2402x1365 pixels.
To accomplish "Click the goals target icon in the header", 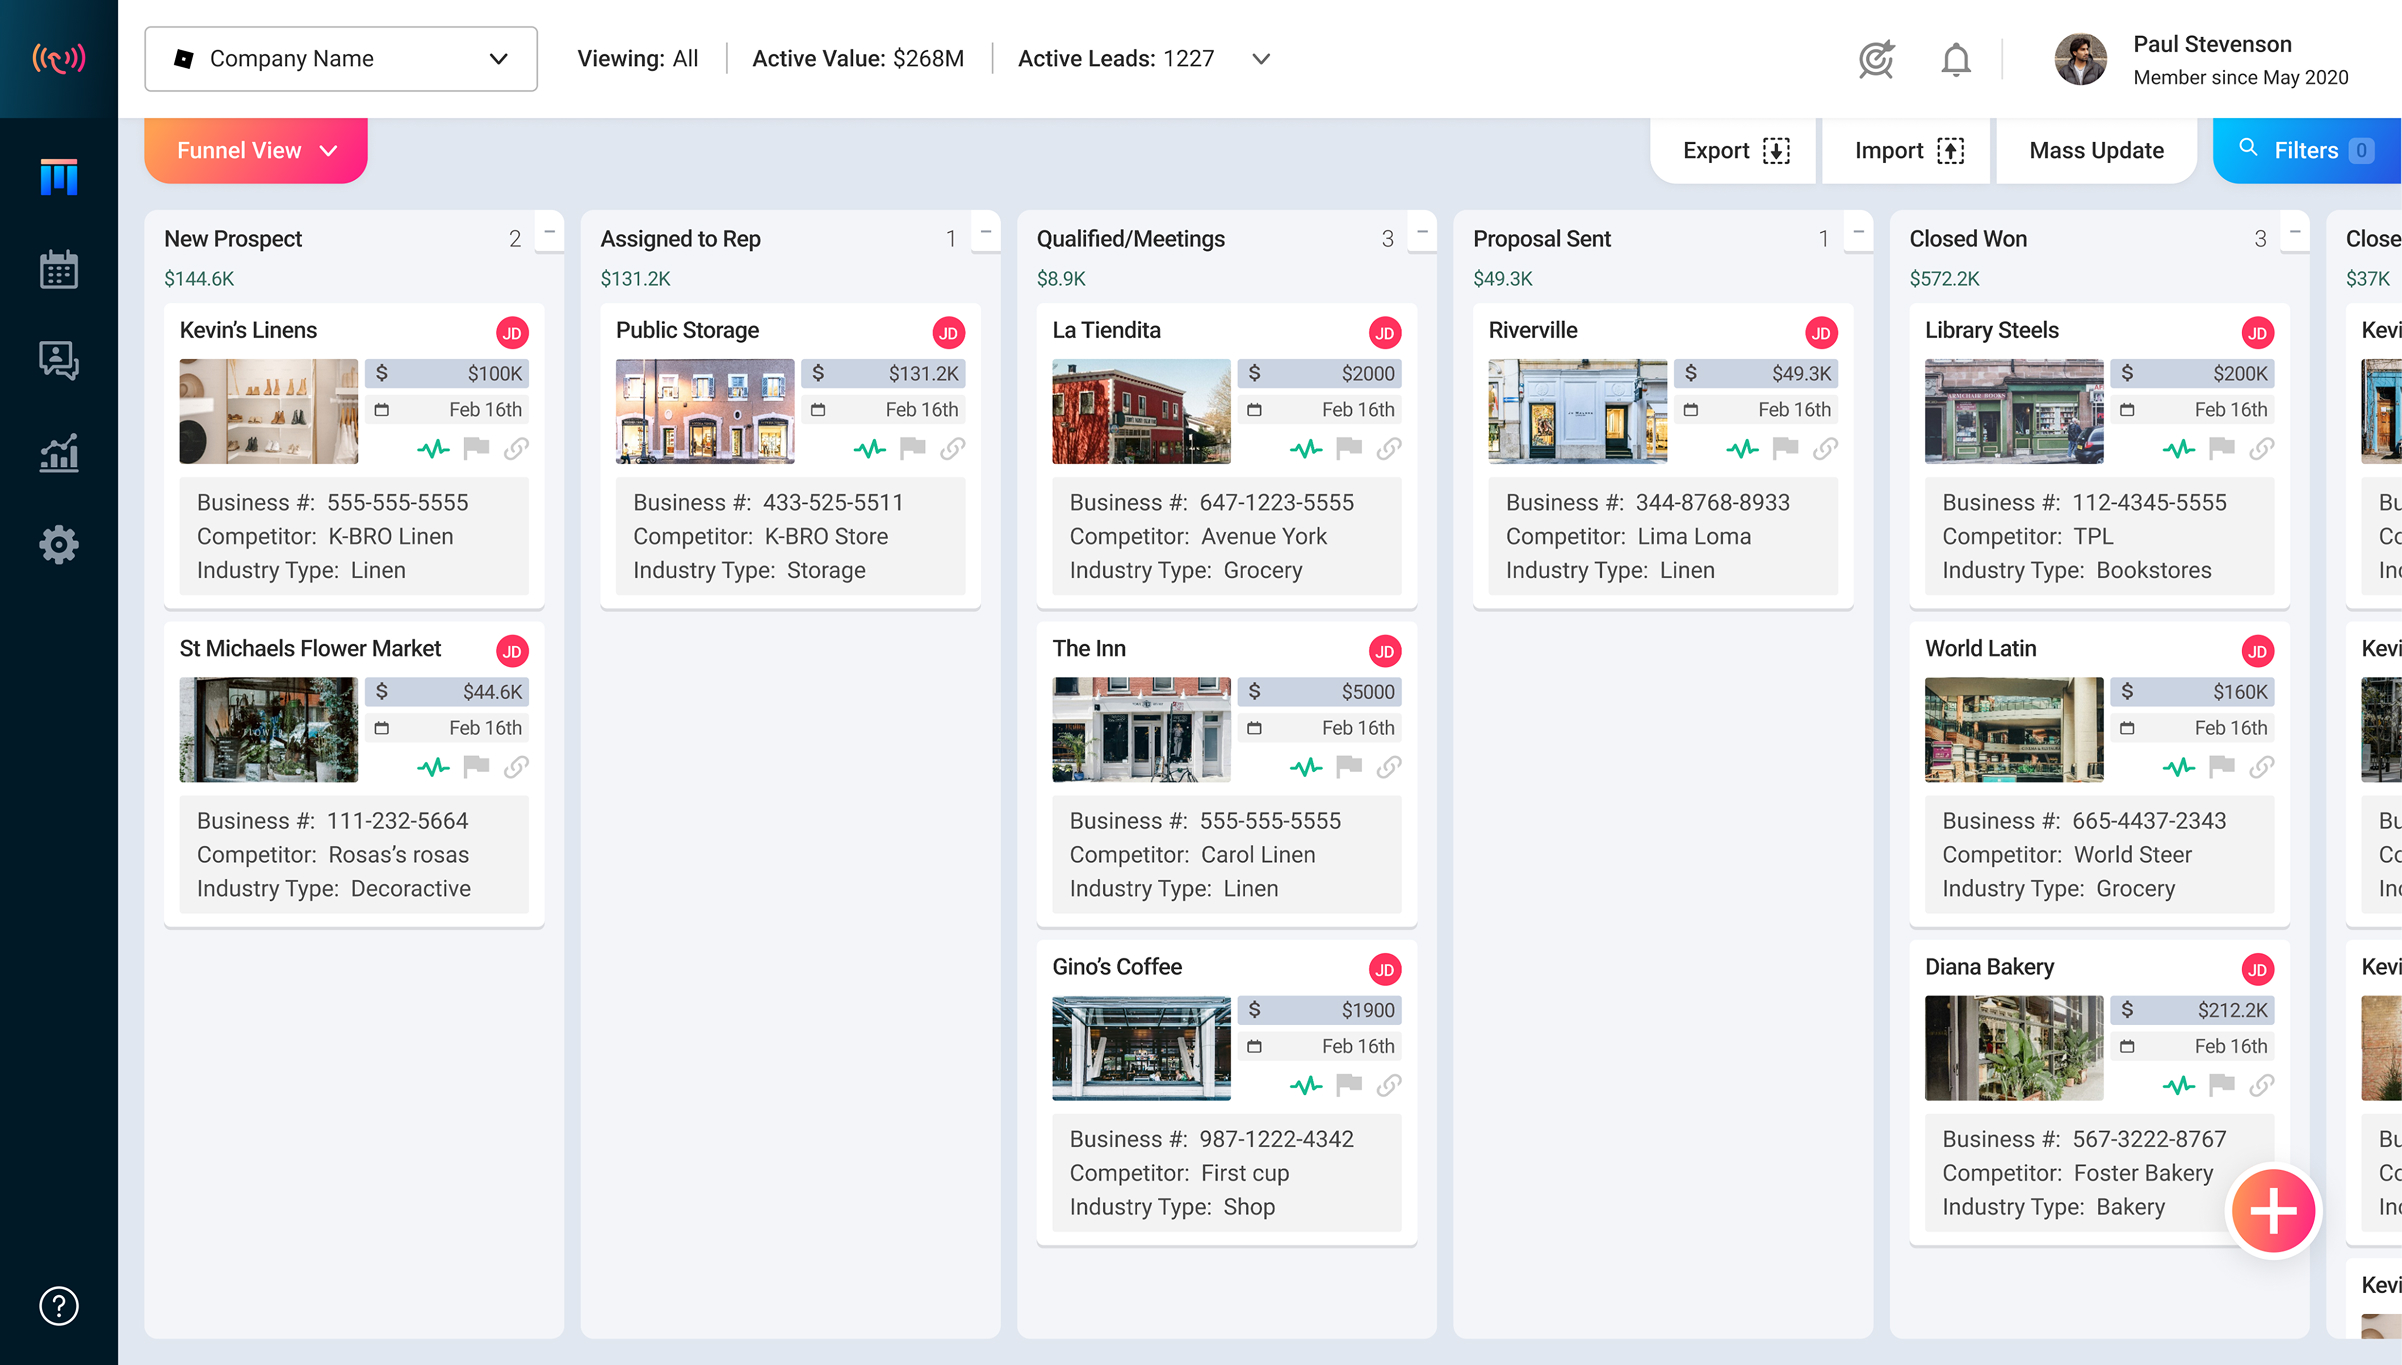I will pyautogui.click(x=1876, y=58).
